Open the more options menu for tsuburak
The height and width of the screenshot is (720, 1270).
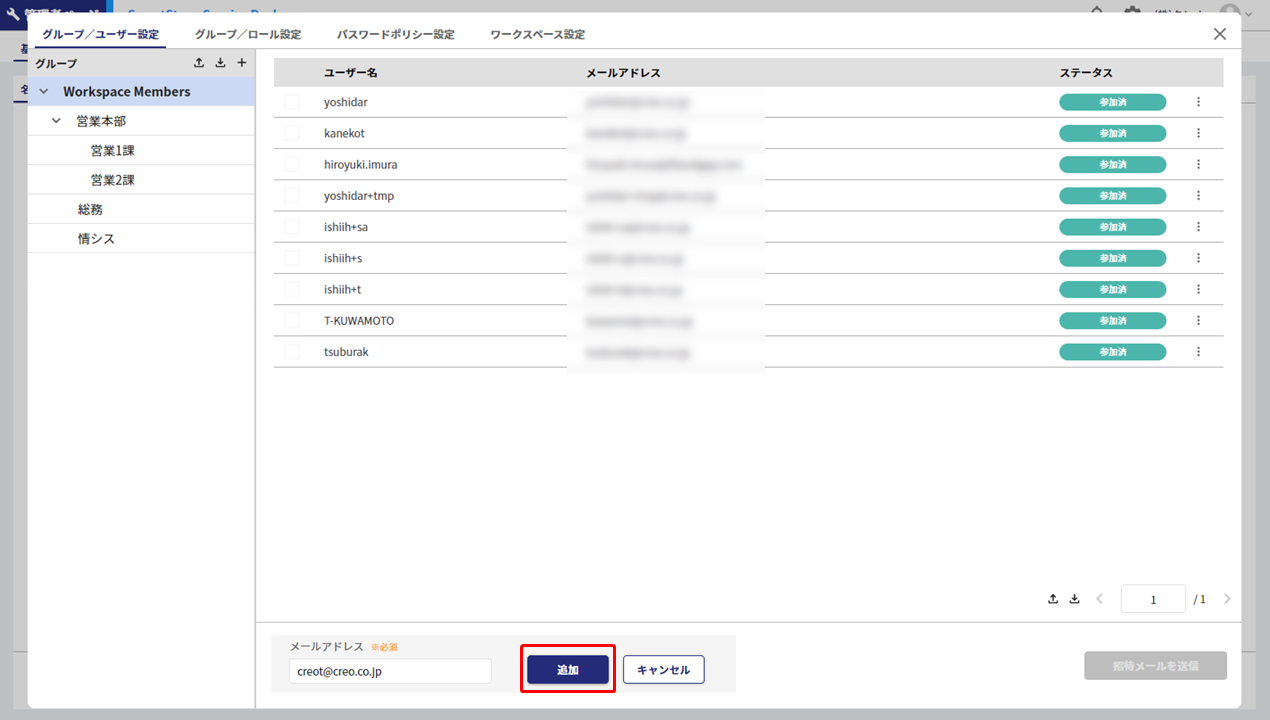[1198, 352]
